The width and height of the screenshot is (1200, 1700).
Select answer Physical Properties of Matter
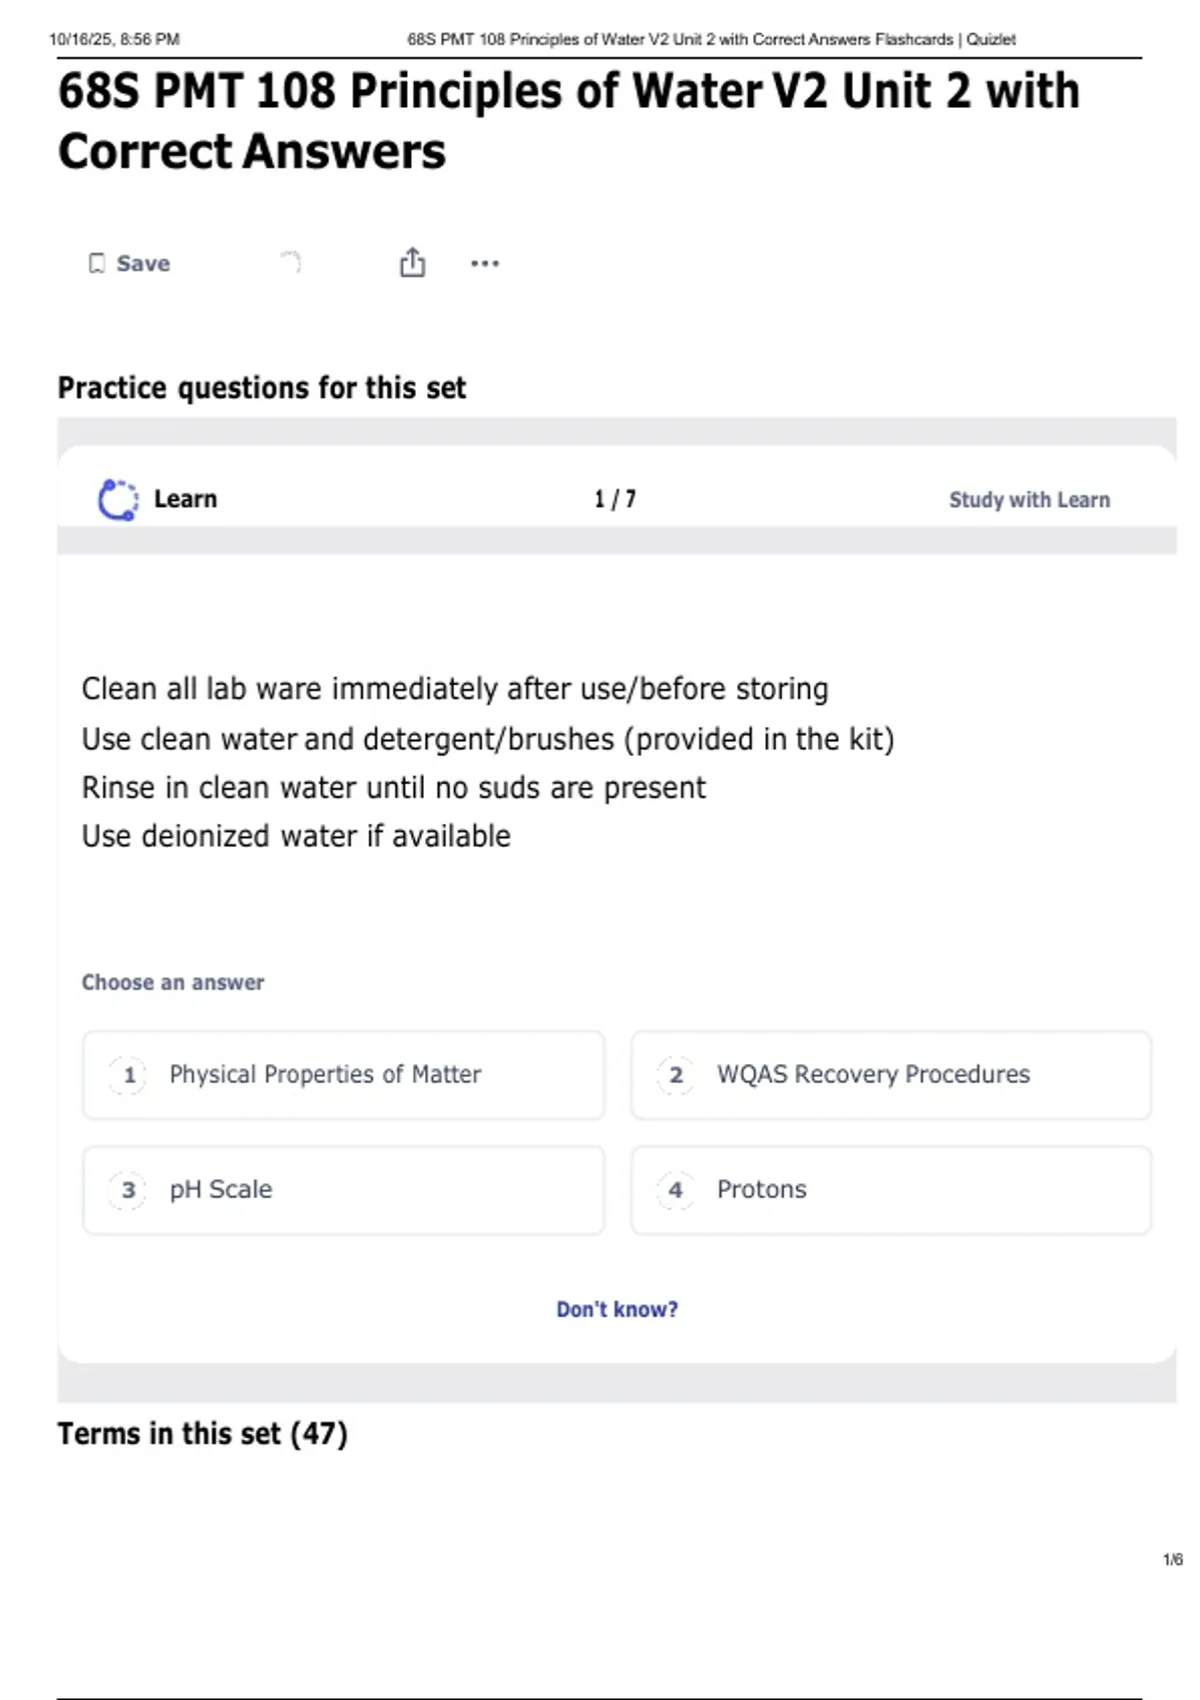click(343, 1075)
